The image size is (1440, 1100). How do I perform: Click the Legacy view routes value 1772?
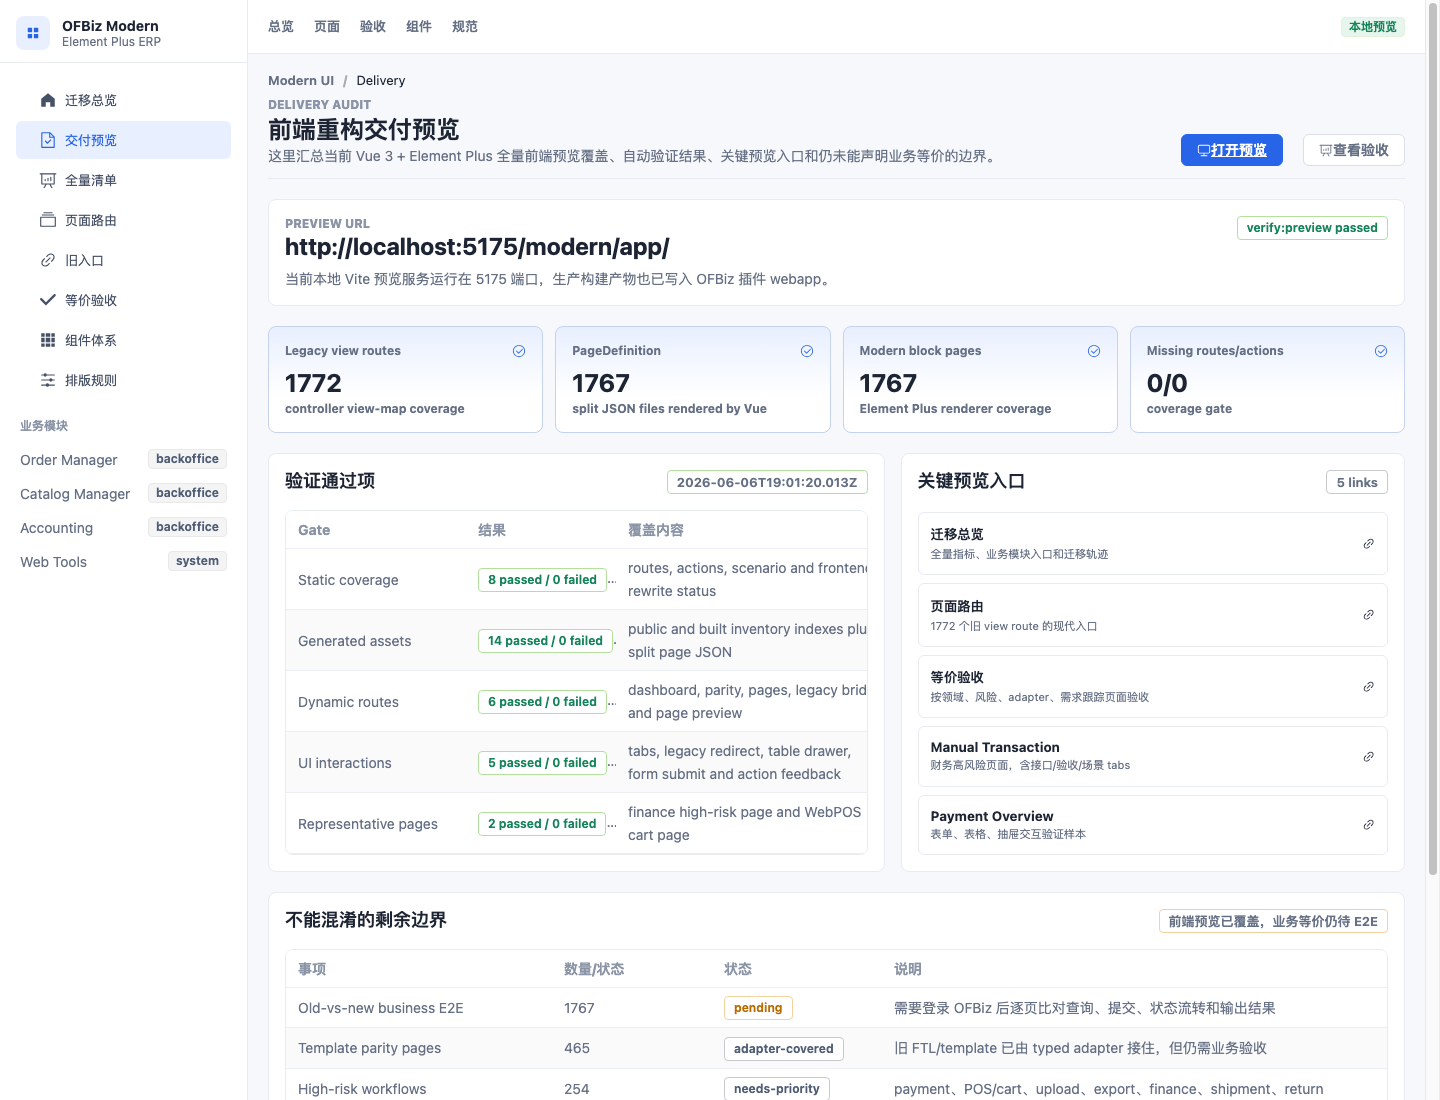(x=313, y=383)
